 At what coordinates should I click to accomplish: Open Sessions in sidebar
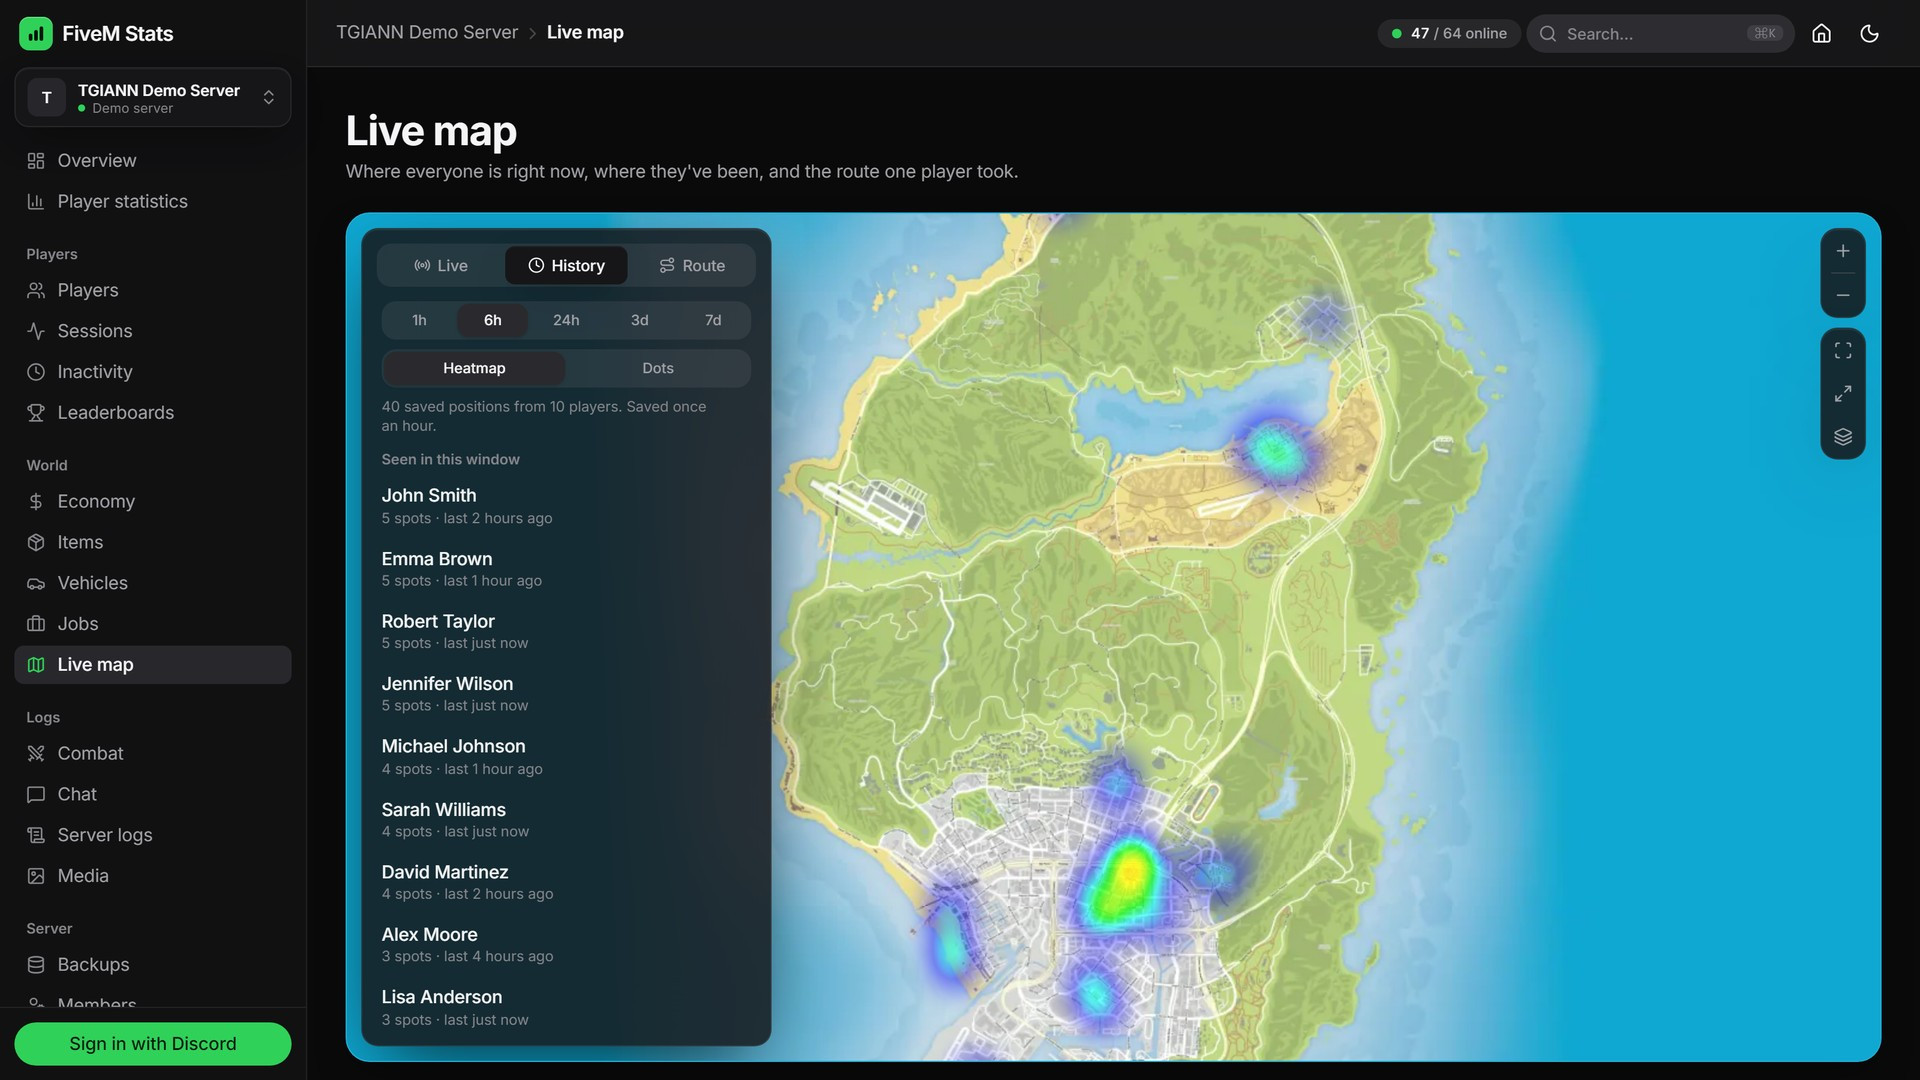(x=153, y=331)
